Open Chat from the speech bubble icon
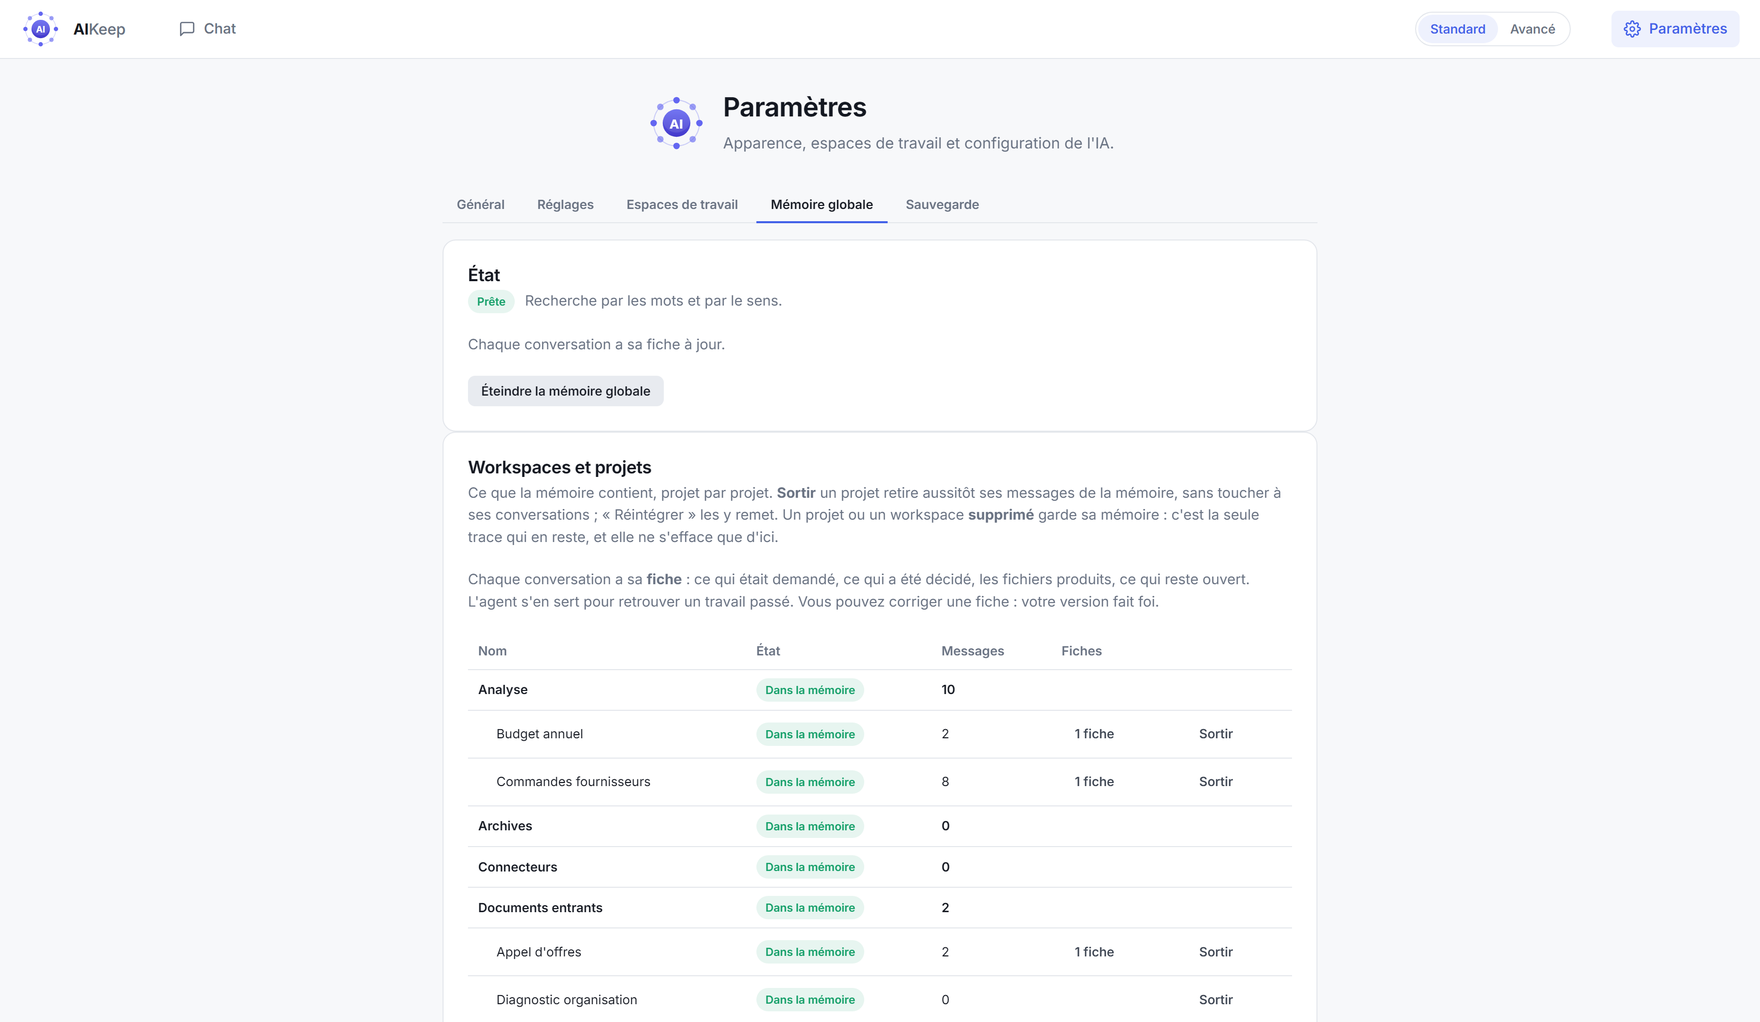 pos(186,29)
